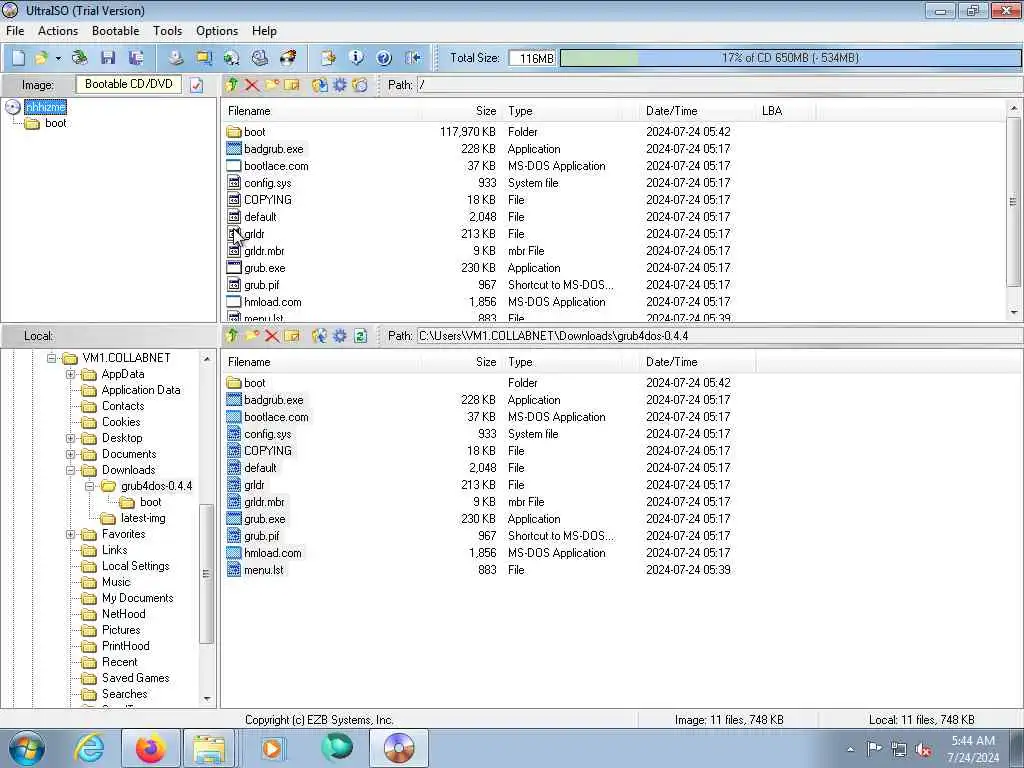Click the gear properties icon in the Image toolbar
This screenshot has height=768, width=1024.
click(x=340, y=85)
